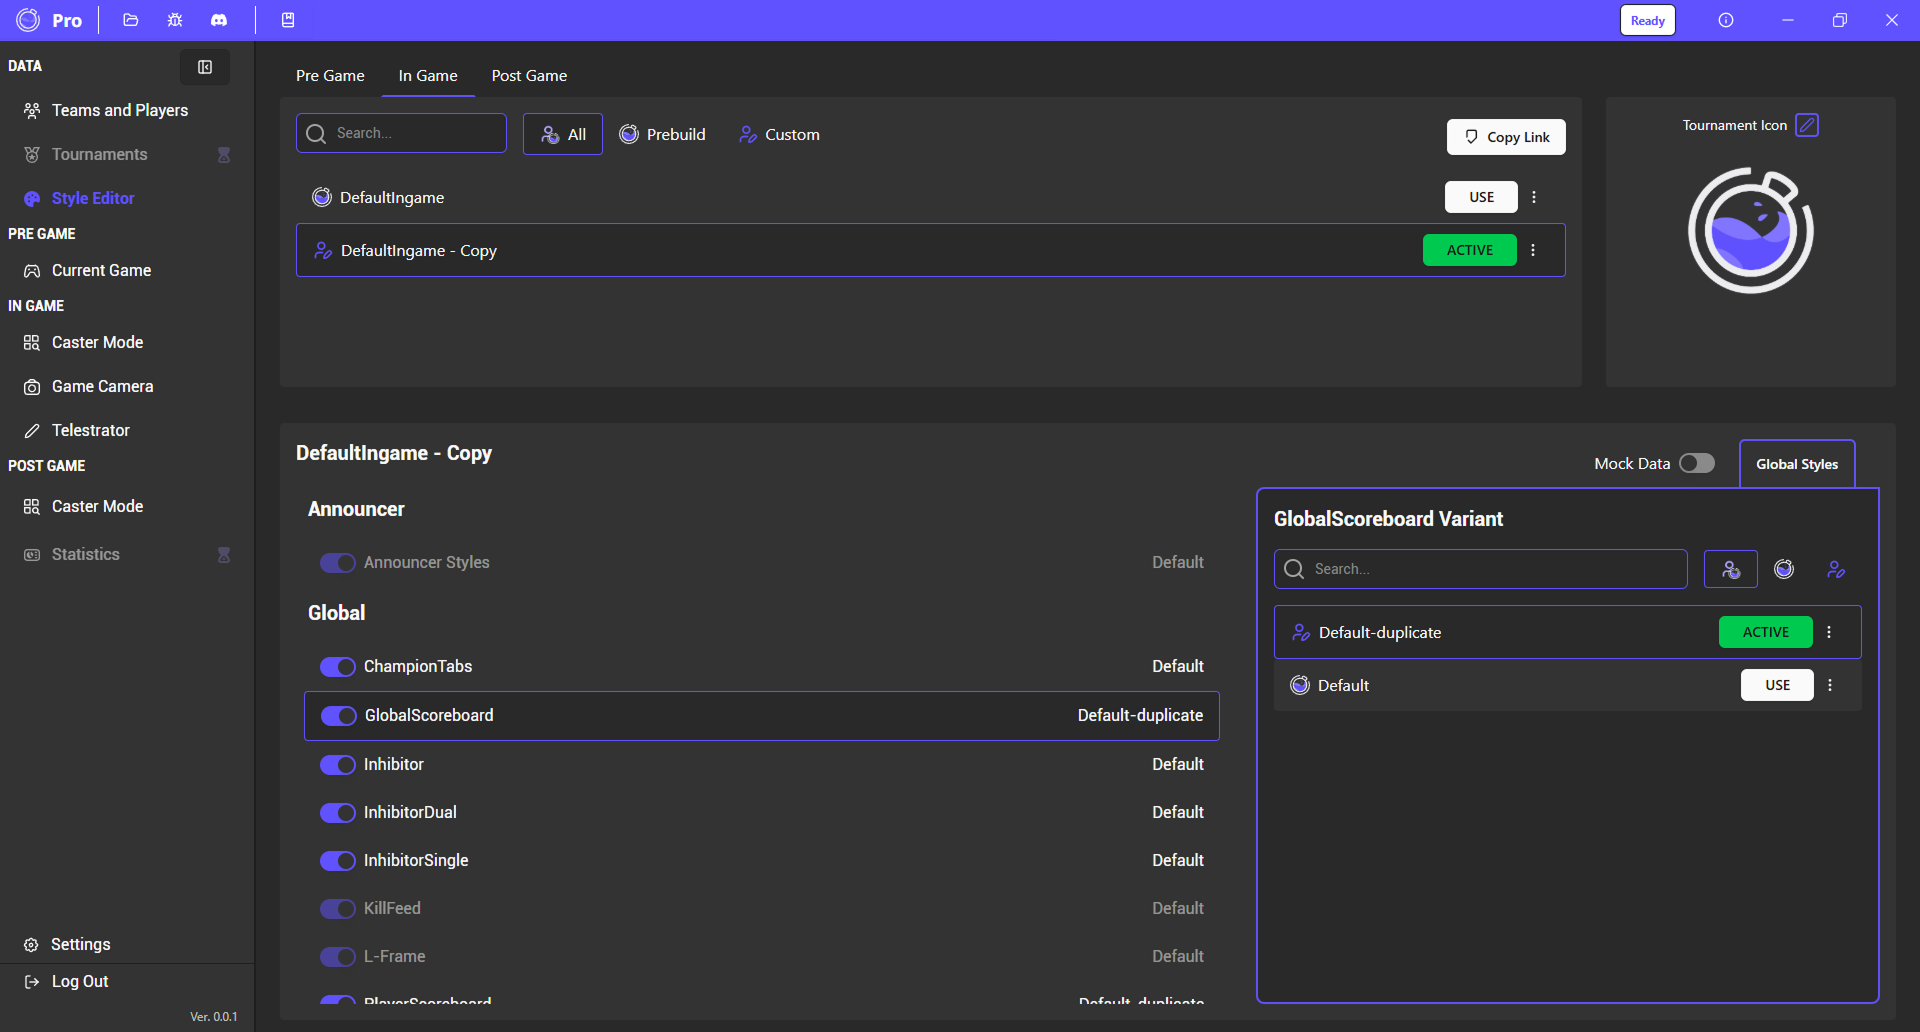Disable the GlobalScoreboard toggle
Image resolution: width=1920 pixels, height=1032 pixels.
click(338, 715)
